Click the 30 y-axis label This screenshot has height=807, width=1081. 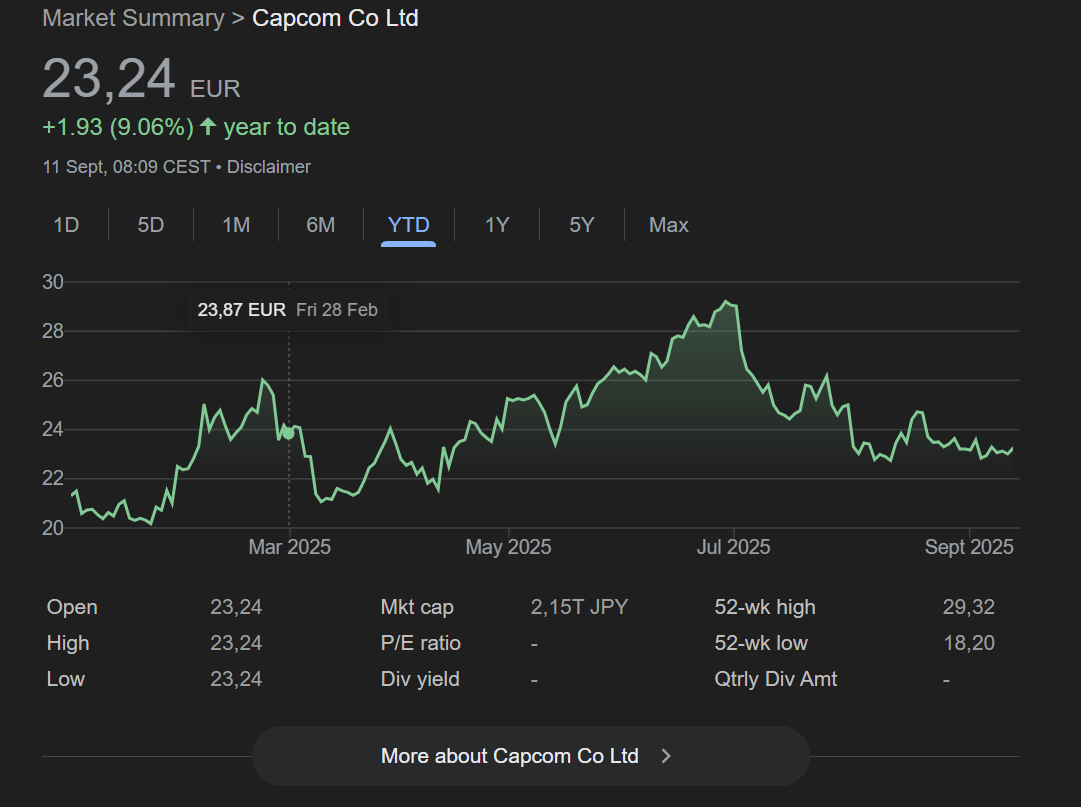[52, 282]
